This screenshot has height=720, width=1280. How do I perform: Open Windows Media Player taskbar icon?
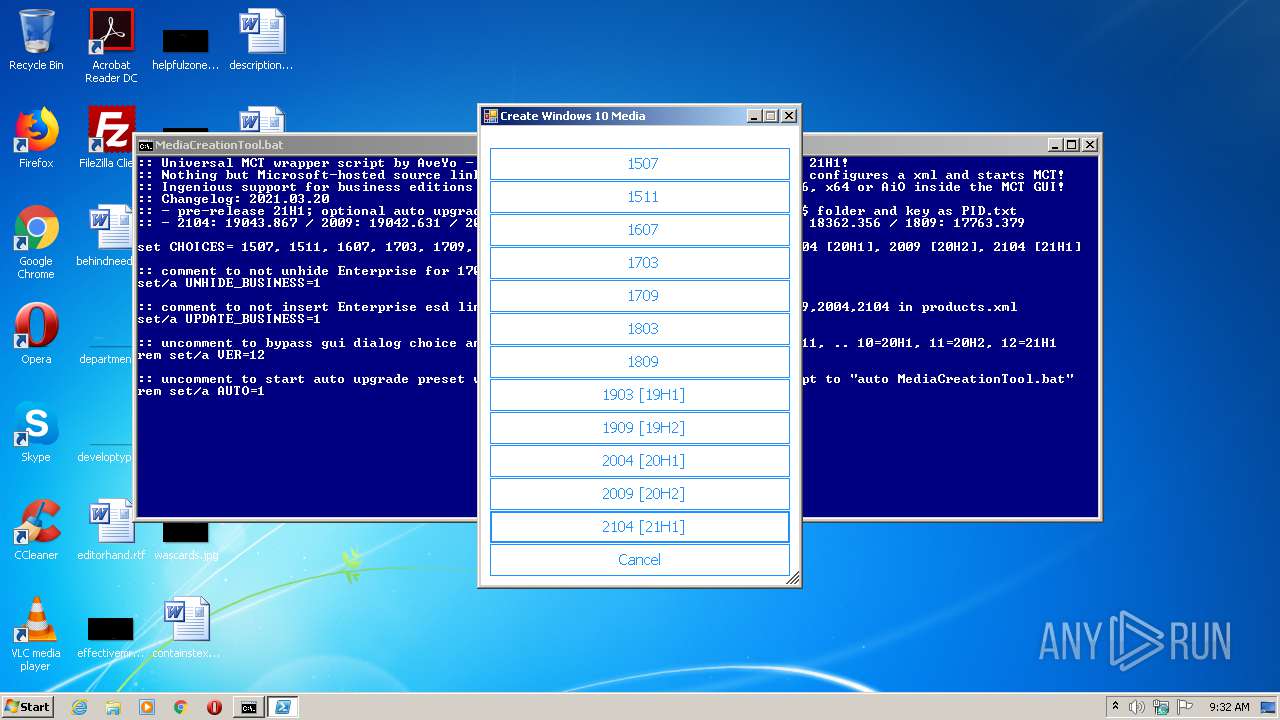pos(147,707)
